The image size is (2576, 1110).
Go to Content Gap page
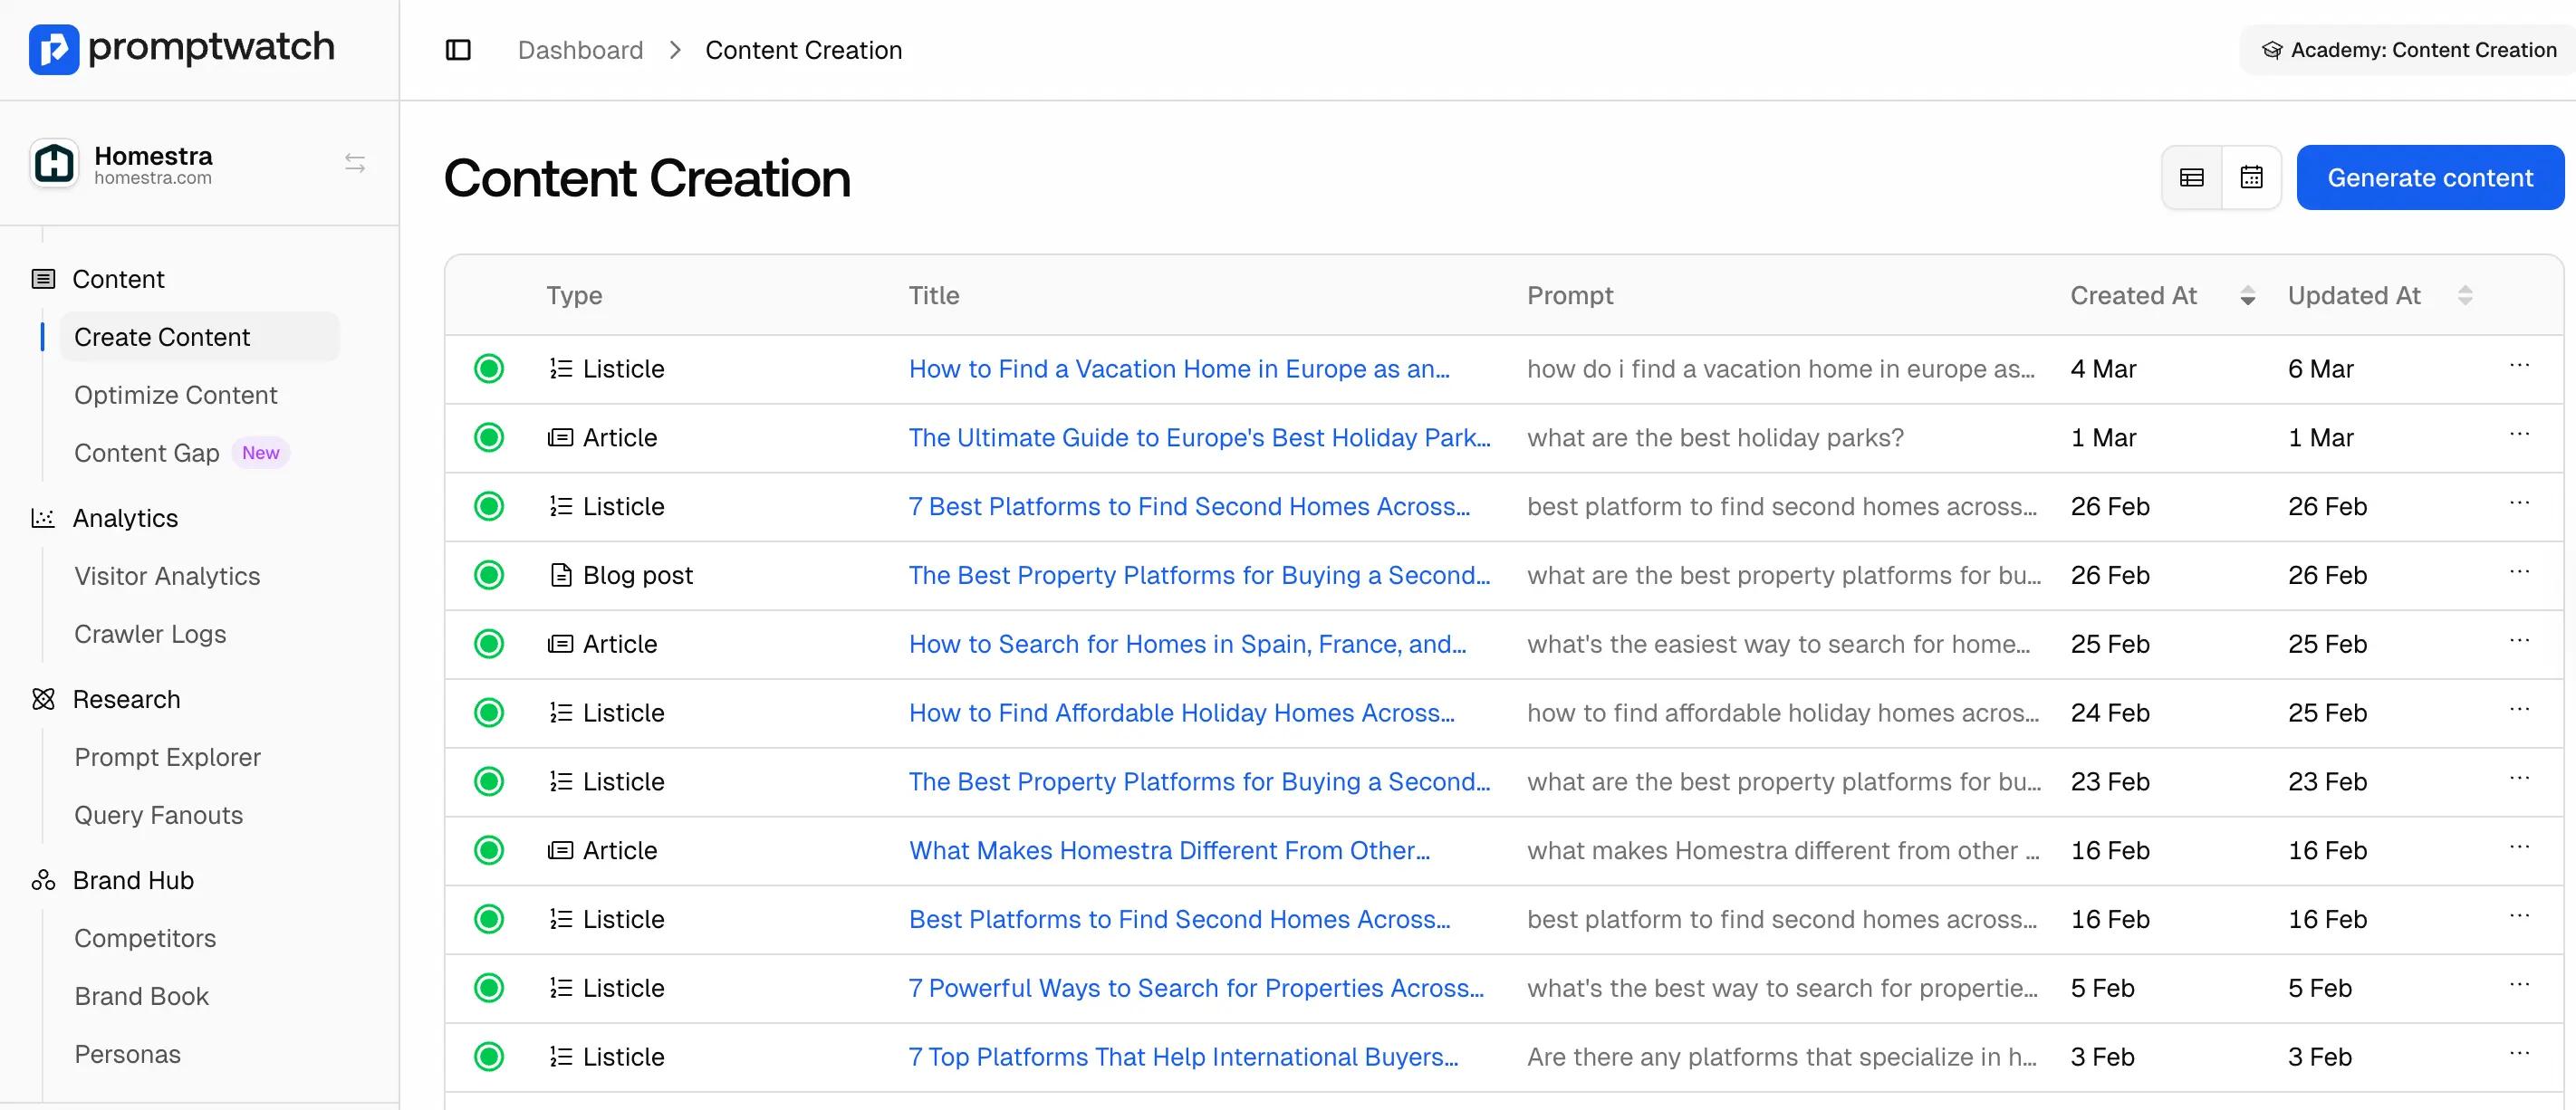147,453
